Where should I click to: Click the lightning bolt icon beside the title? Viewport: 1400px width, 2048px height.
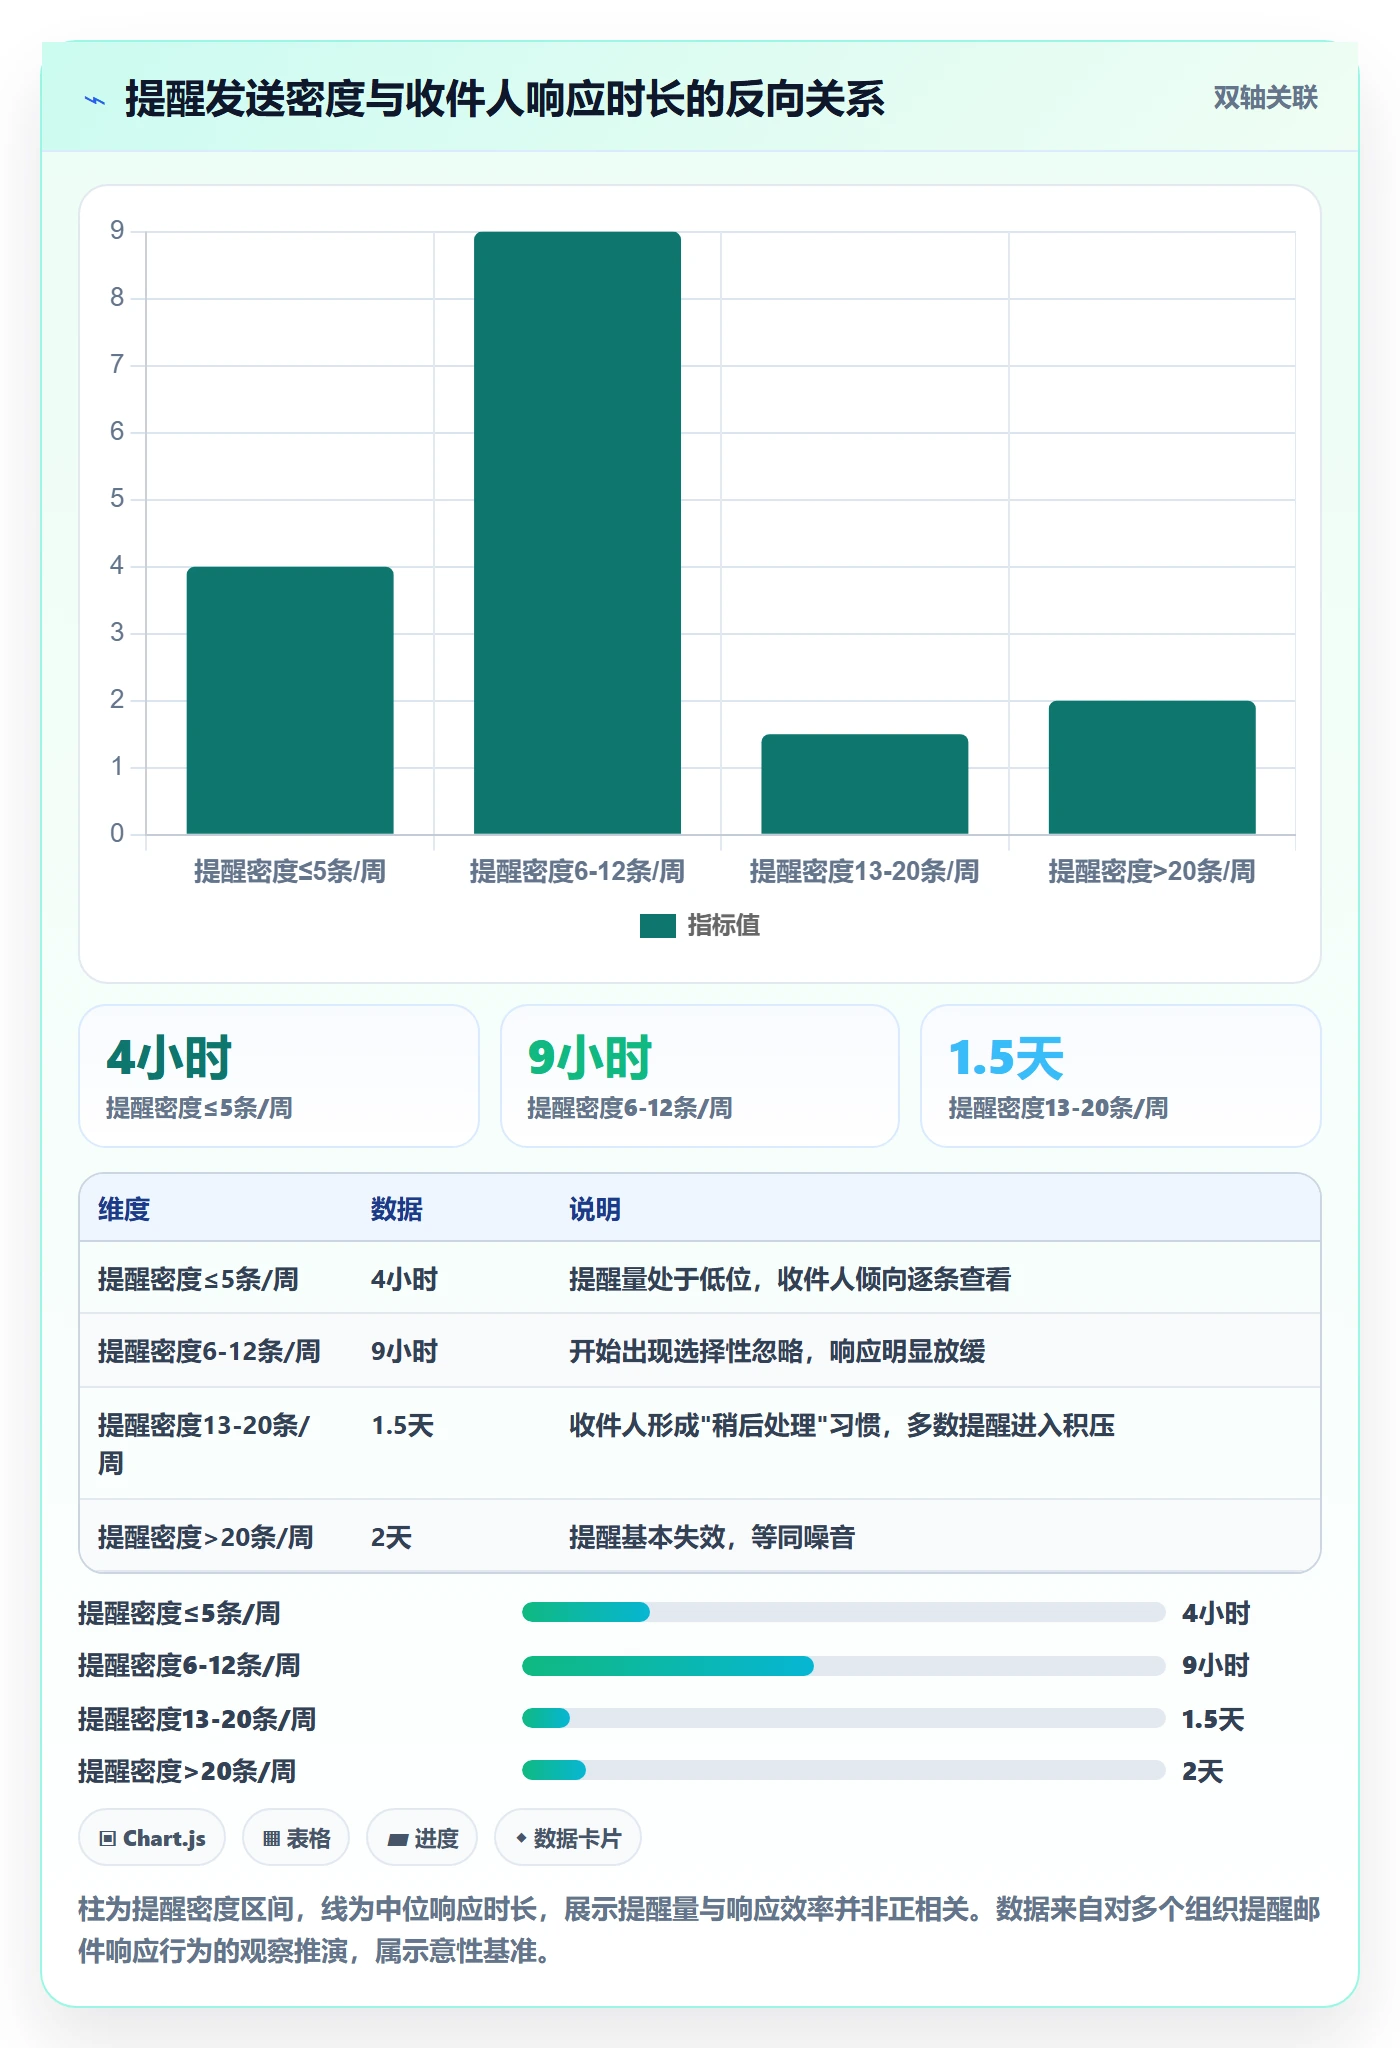click(x=95, y=100)
